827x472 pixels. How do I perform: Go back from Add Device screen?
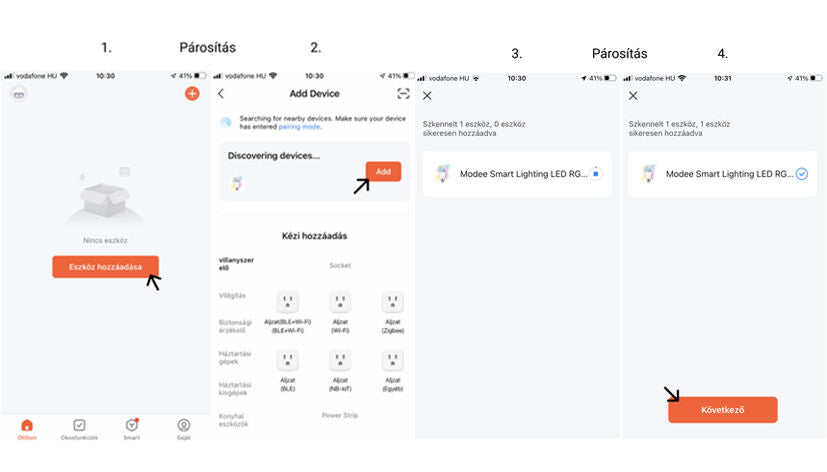pyautogui.click(x=221, y=93)
